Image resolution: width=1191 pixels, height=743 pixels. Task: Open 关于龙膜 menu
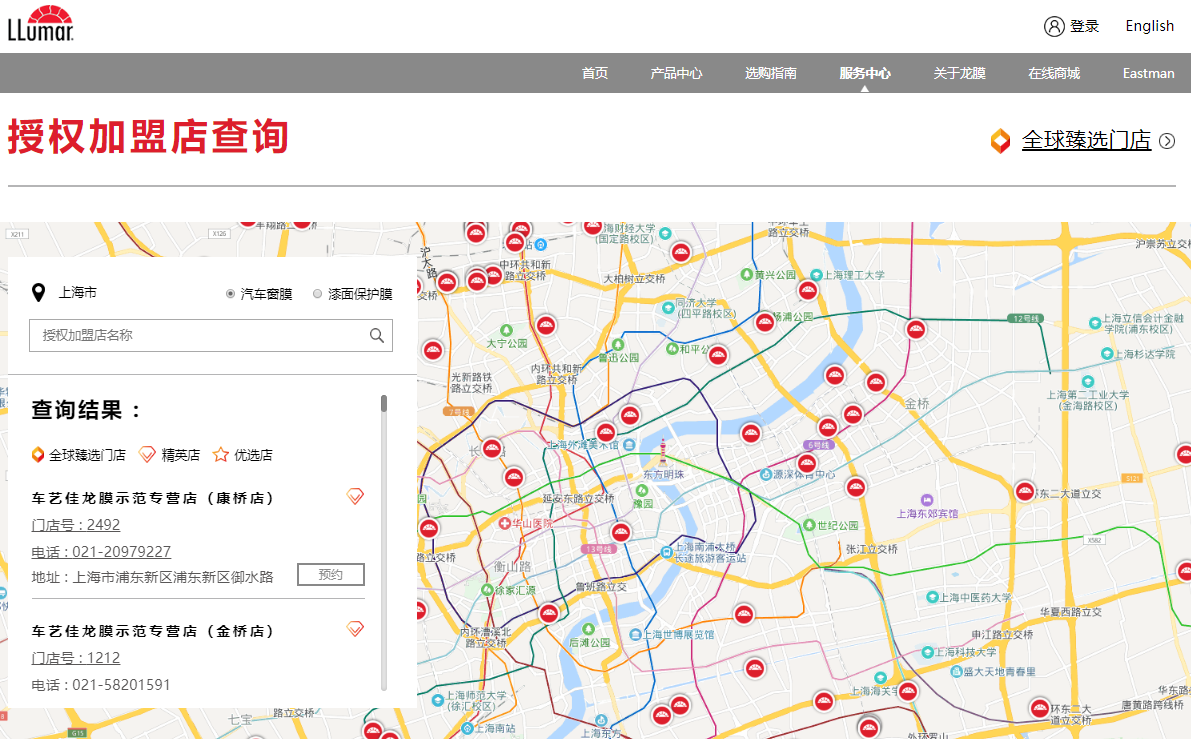pos(959,73)
